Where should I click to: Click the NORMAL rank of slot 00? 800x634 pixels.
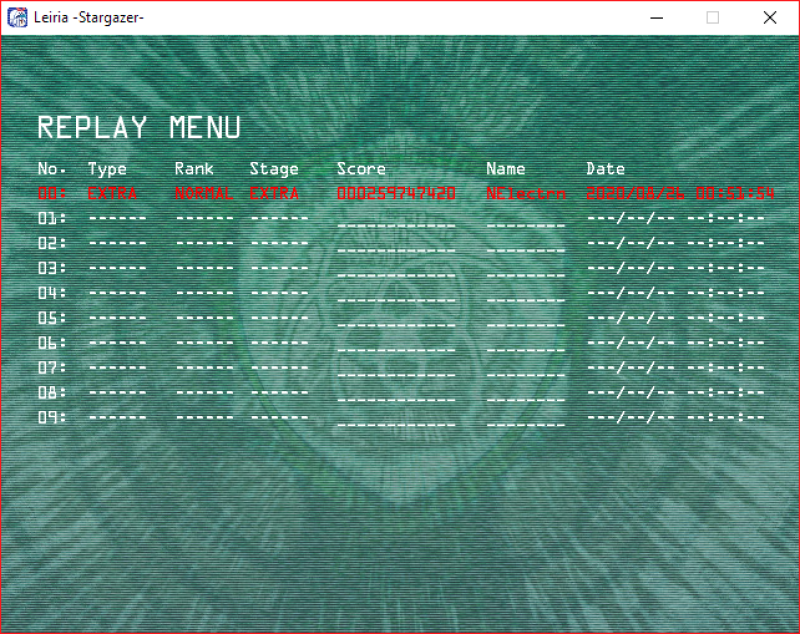tap(204, 193)
